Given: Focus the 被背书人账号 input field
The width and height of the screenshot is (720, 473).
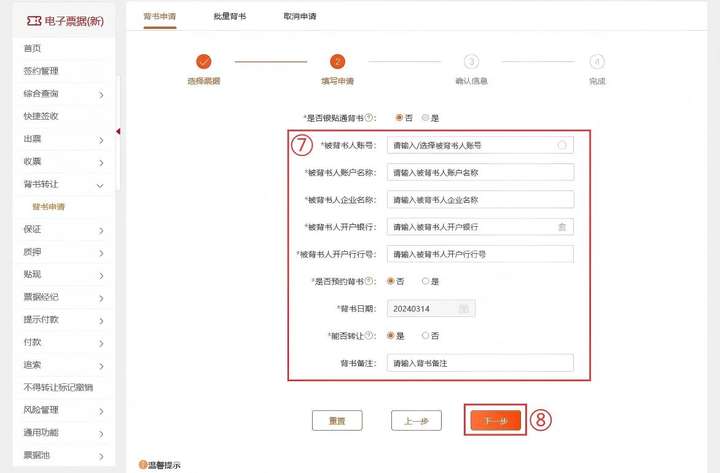Looking at the screenshot, I should tap(480, 145).
